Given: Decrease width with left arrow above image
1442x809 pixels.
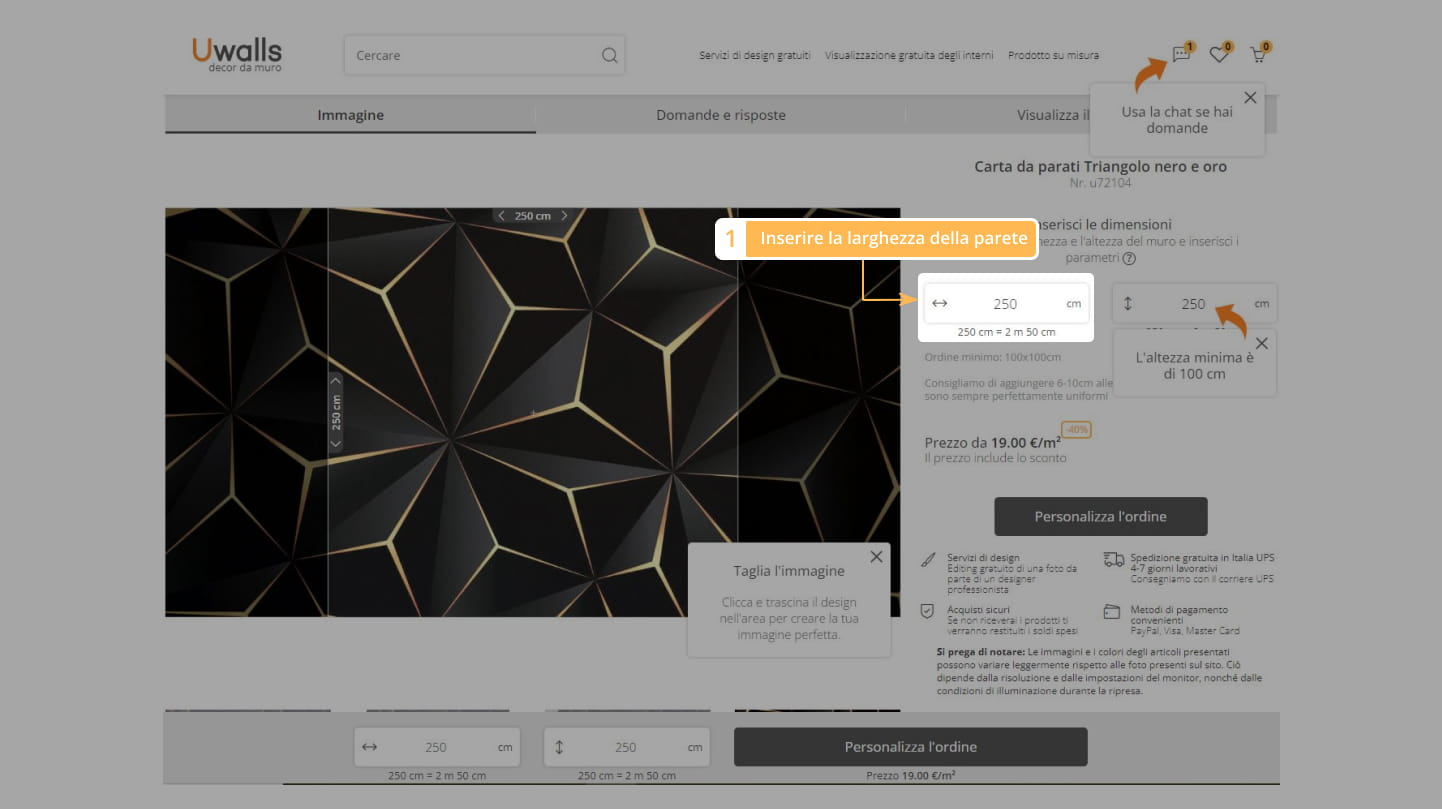Looking at the screenshot, I should point(501,216).
